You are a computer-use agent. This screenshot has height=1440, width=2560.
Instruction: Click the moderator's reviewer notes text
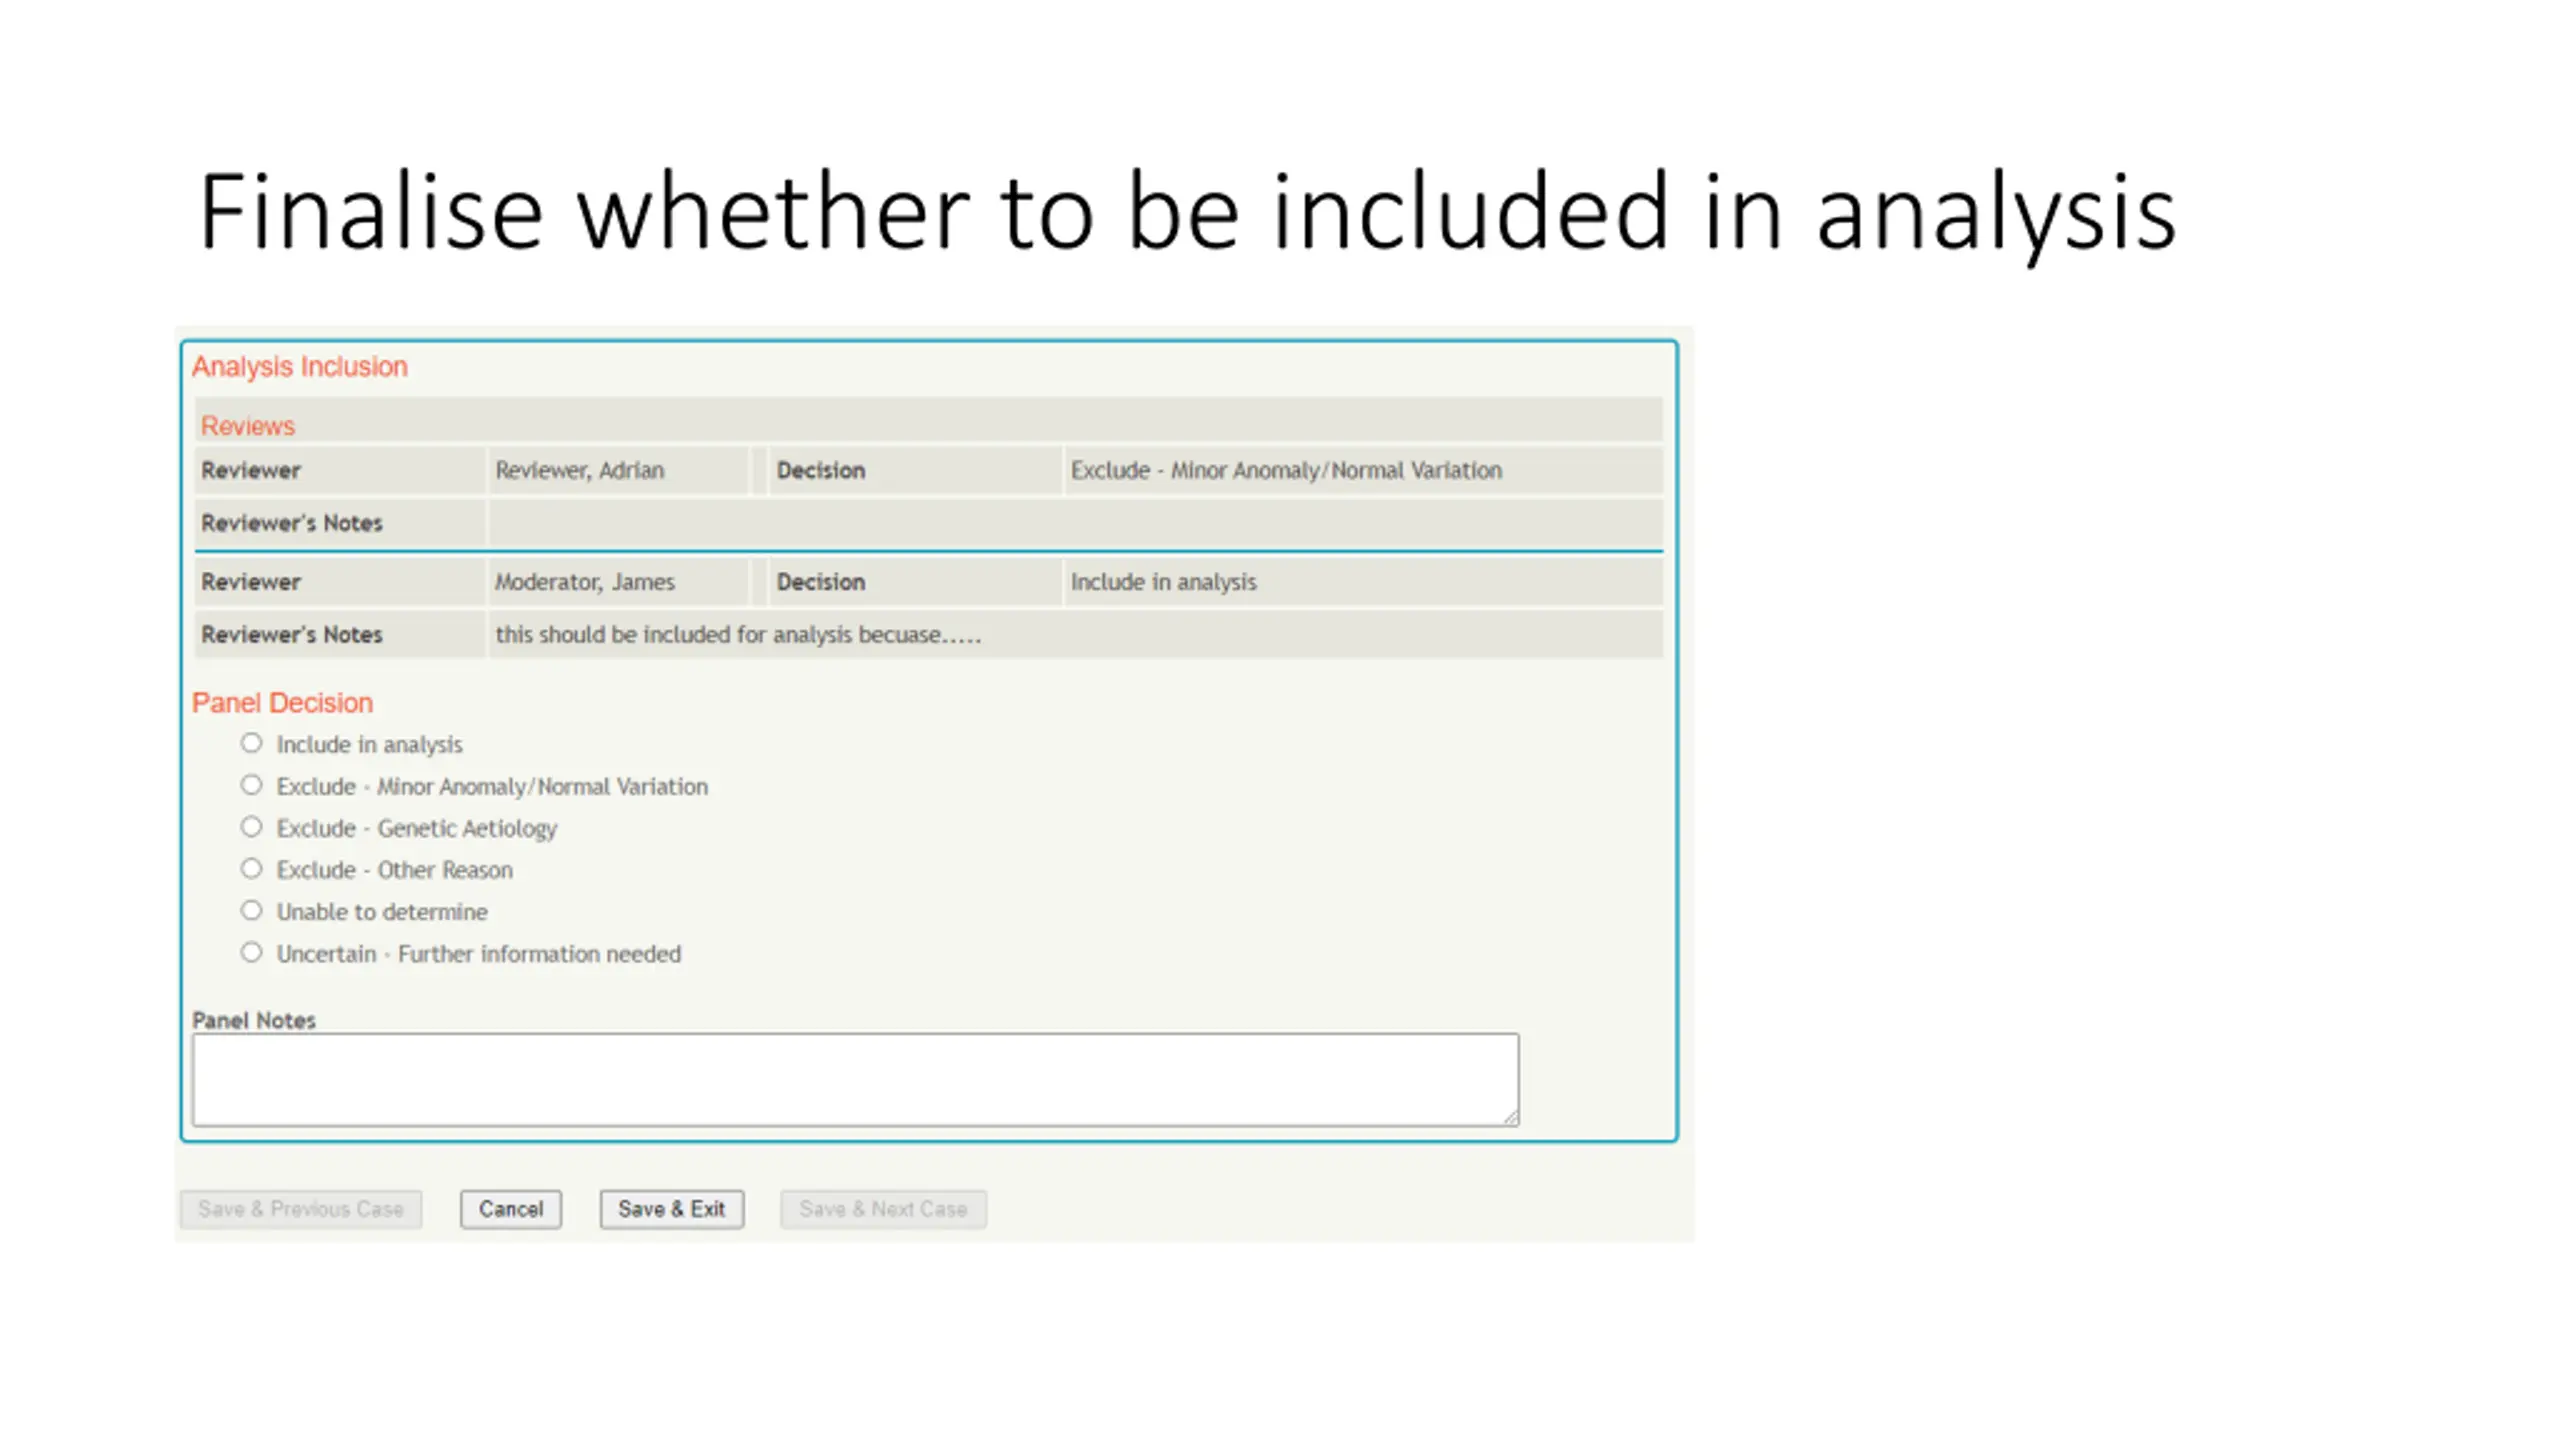point(739,635)
